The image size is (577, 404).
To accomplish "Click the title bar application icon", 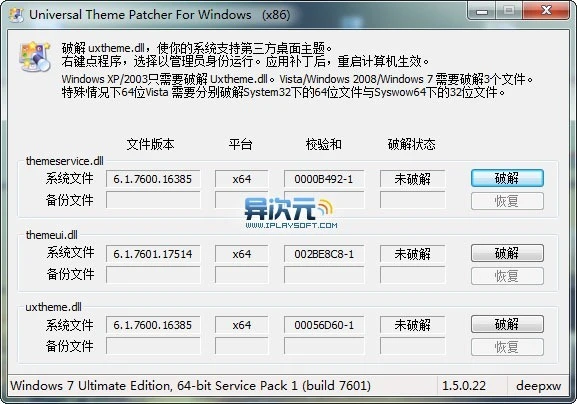I will point(16,15).
